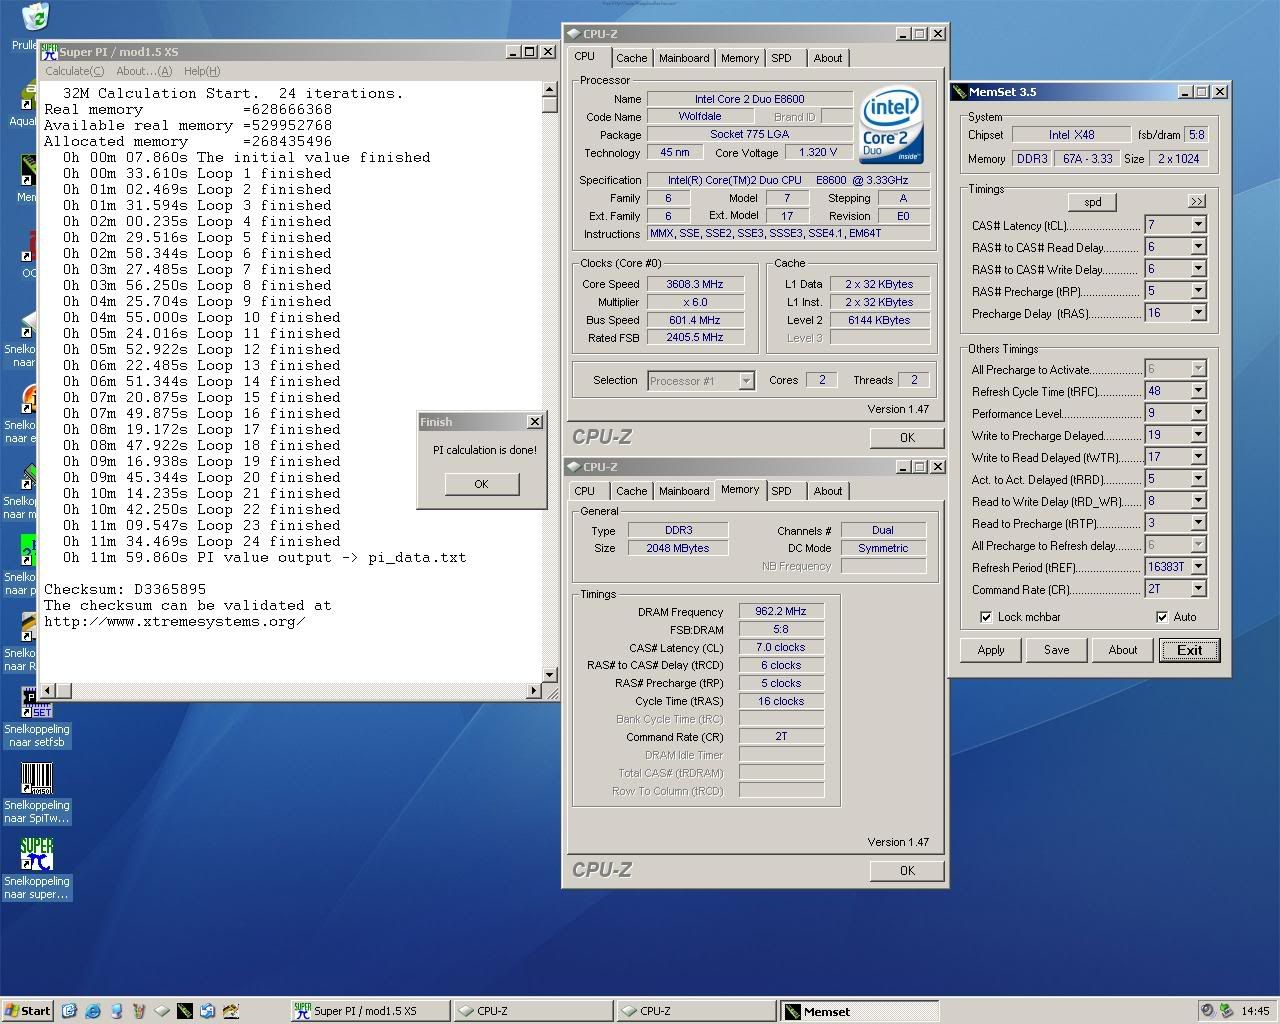Click Save in MemSet
1280x1024 pixels.
(1056, 650)
